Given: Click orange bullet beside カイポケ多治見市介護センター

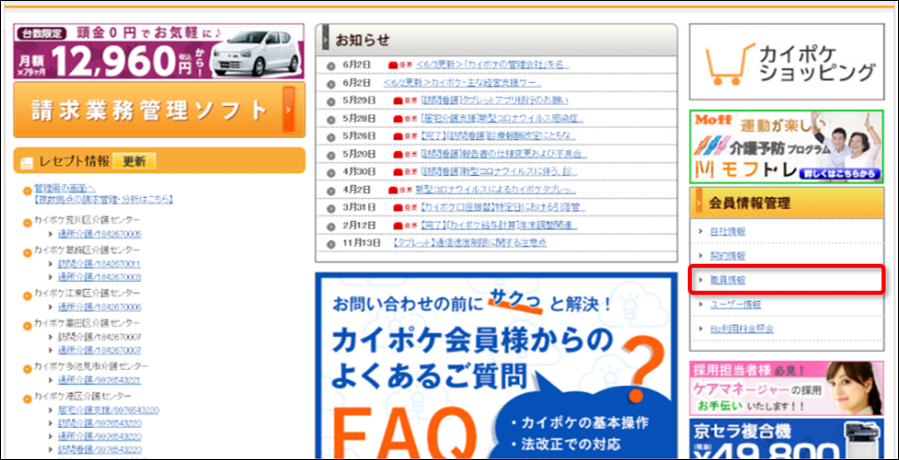Looking at the screenshot, I should coord(27,369).
